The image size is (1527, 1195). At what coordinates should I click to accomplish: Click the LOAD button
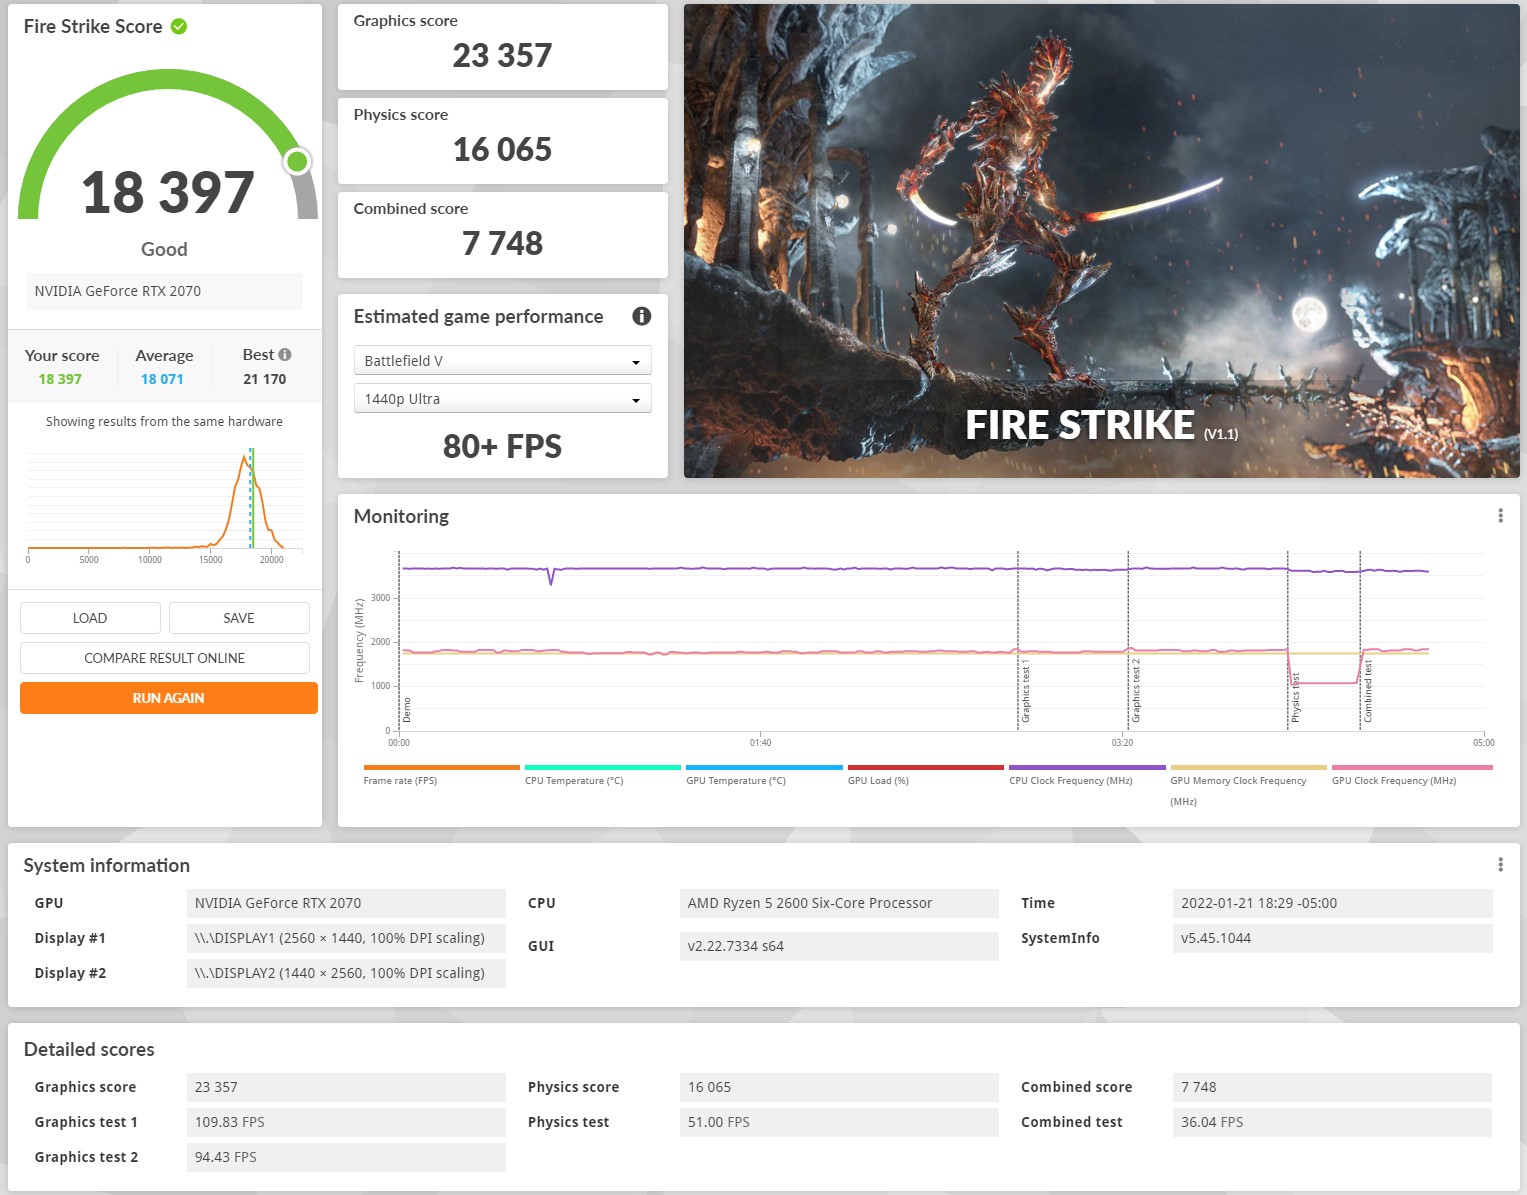coord(90,618)
